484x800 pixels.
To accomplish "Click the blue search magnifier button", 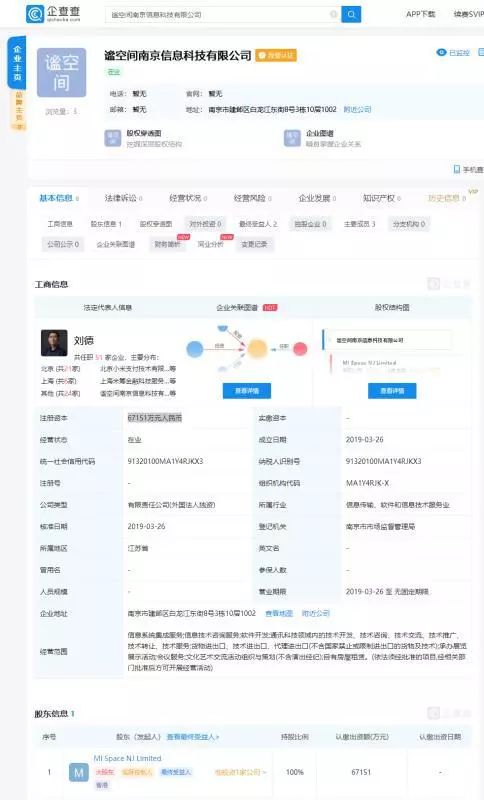I will click(x=351, y=14).
